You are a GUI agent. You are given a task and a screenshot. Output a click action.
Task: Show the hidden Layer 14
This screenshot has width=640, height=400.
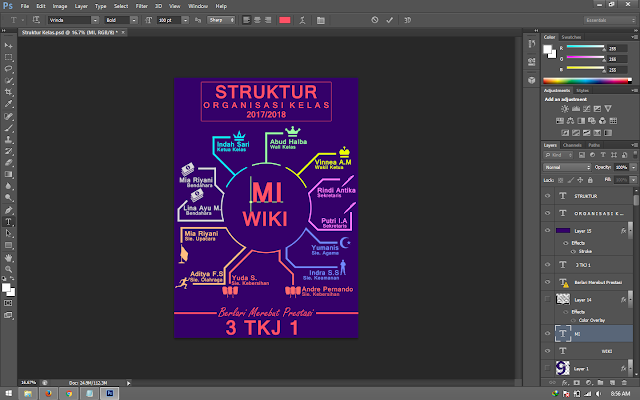coord(546,299)
